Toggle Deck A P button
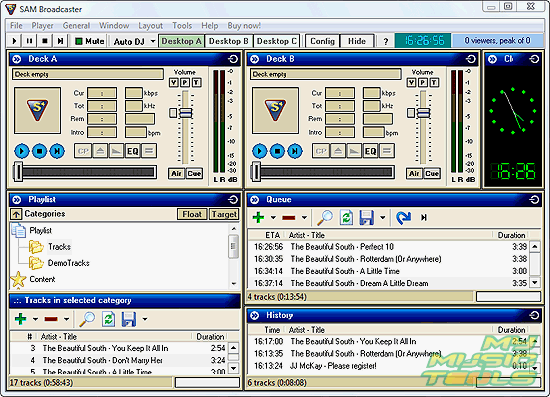 (185, 82)
